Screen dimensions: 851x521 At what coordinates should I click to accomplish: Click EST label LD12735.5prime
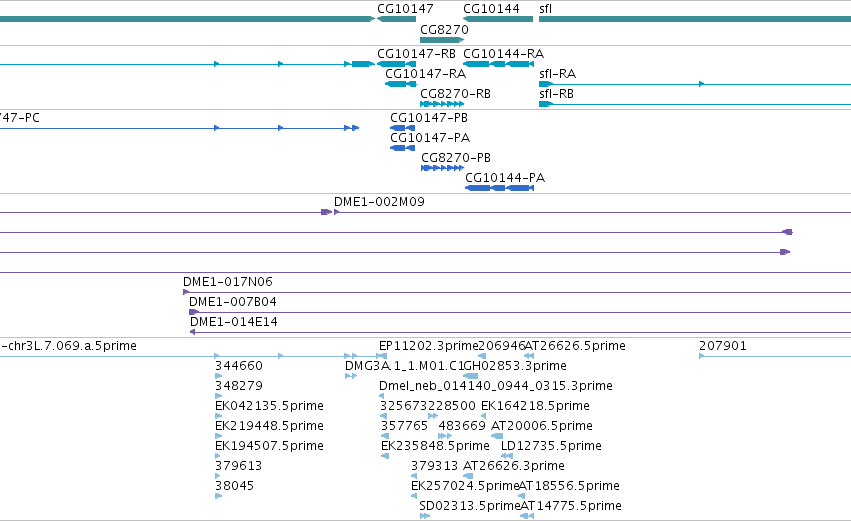551,446
